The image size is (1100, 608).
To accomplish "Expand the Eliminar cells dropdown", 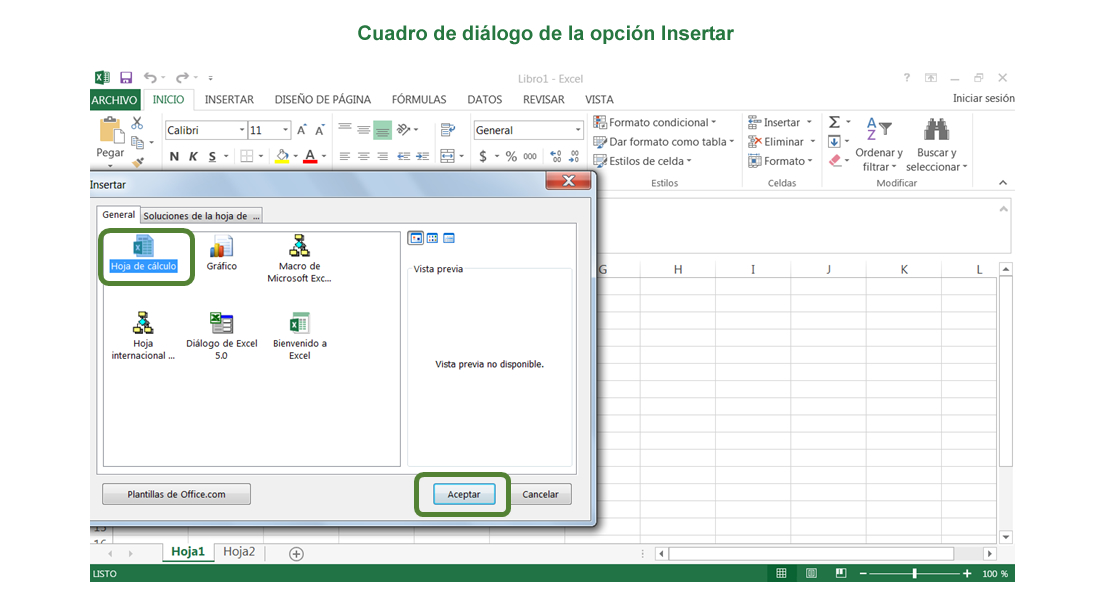I will click(813, 142).
